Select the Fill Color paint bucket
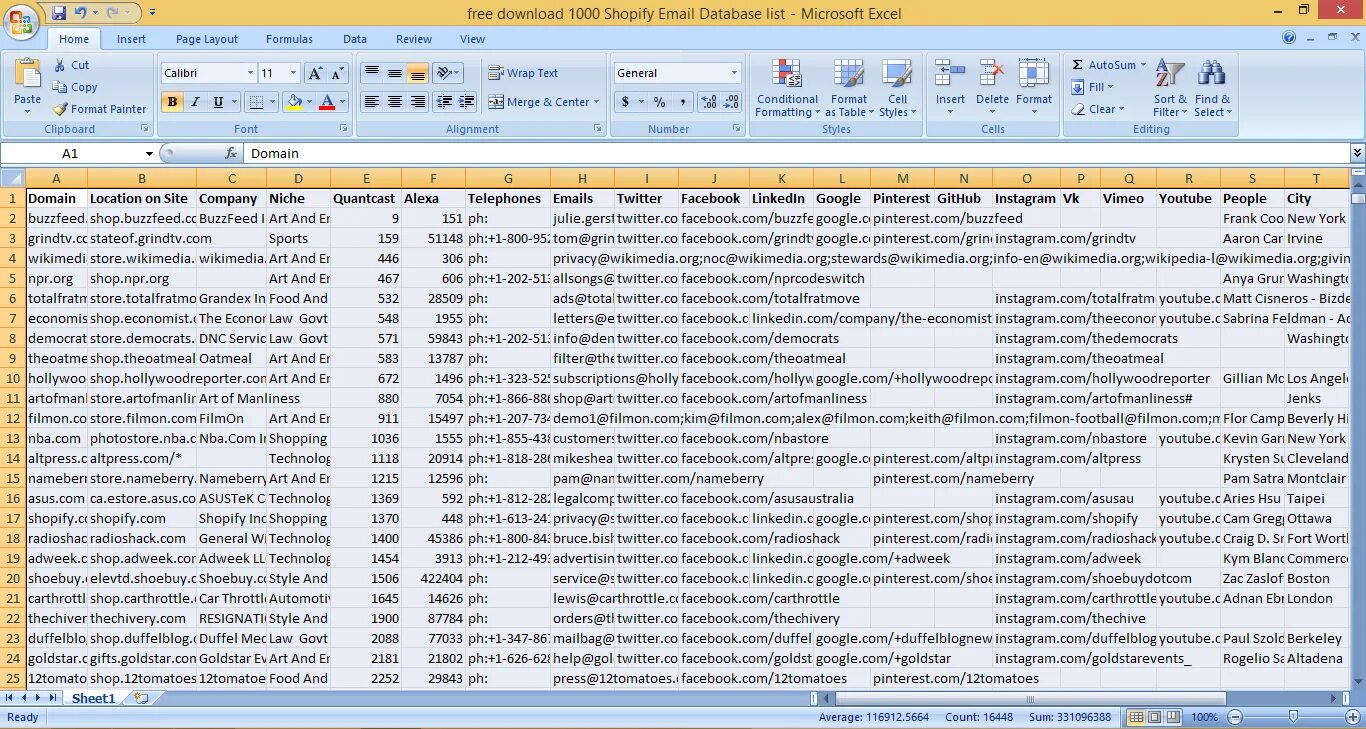Screen dimensions: 1366x729 point(293,102)
